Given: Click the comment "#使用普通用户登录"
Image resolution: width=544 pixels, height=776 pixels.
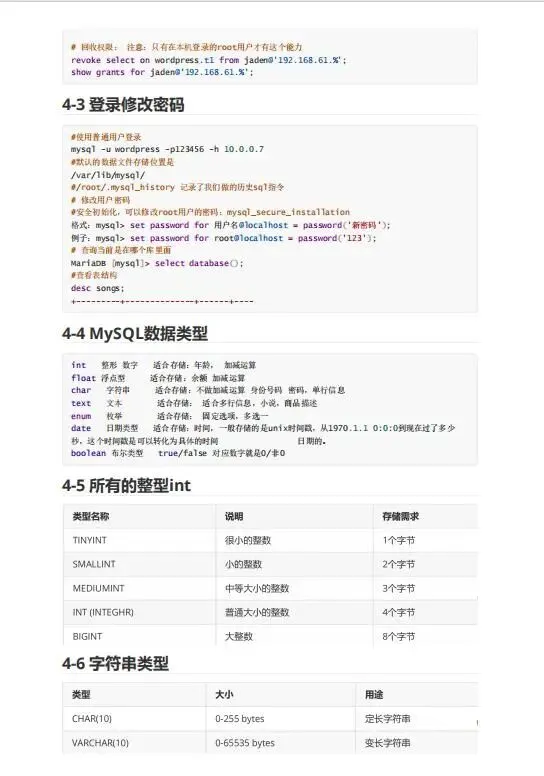Looking at the screenshot, I should (106, 137).
